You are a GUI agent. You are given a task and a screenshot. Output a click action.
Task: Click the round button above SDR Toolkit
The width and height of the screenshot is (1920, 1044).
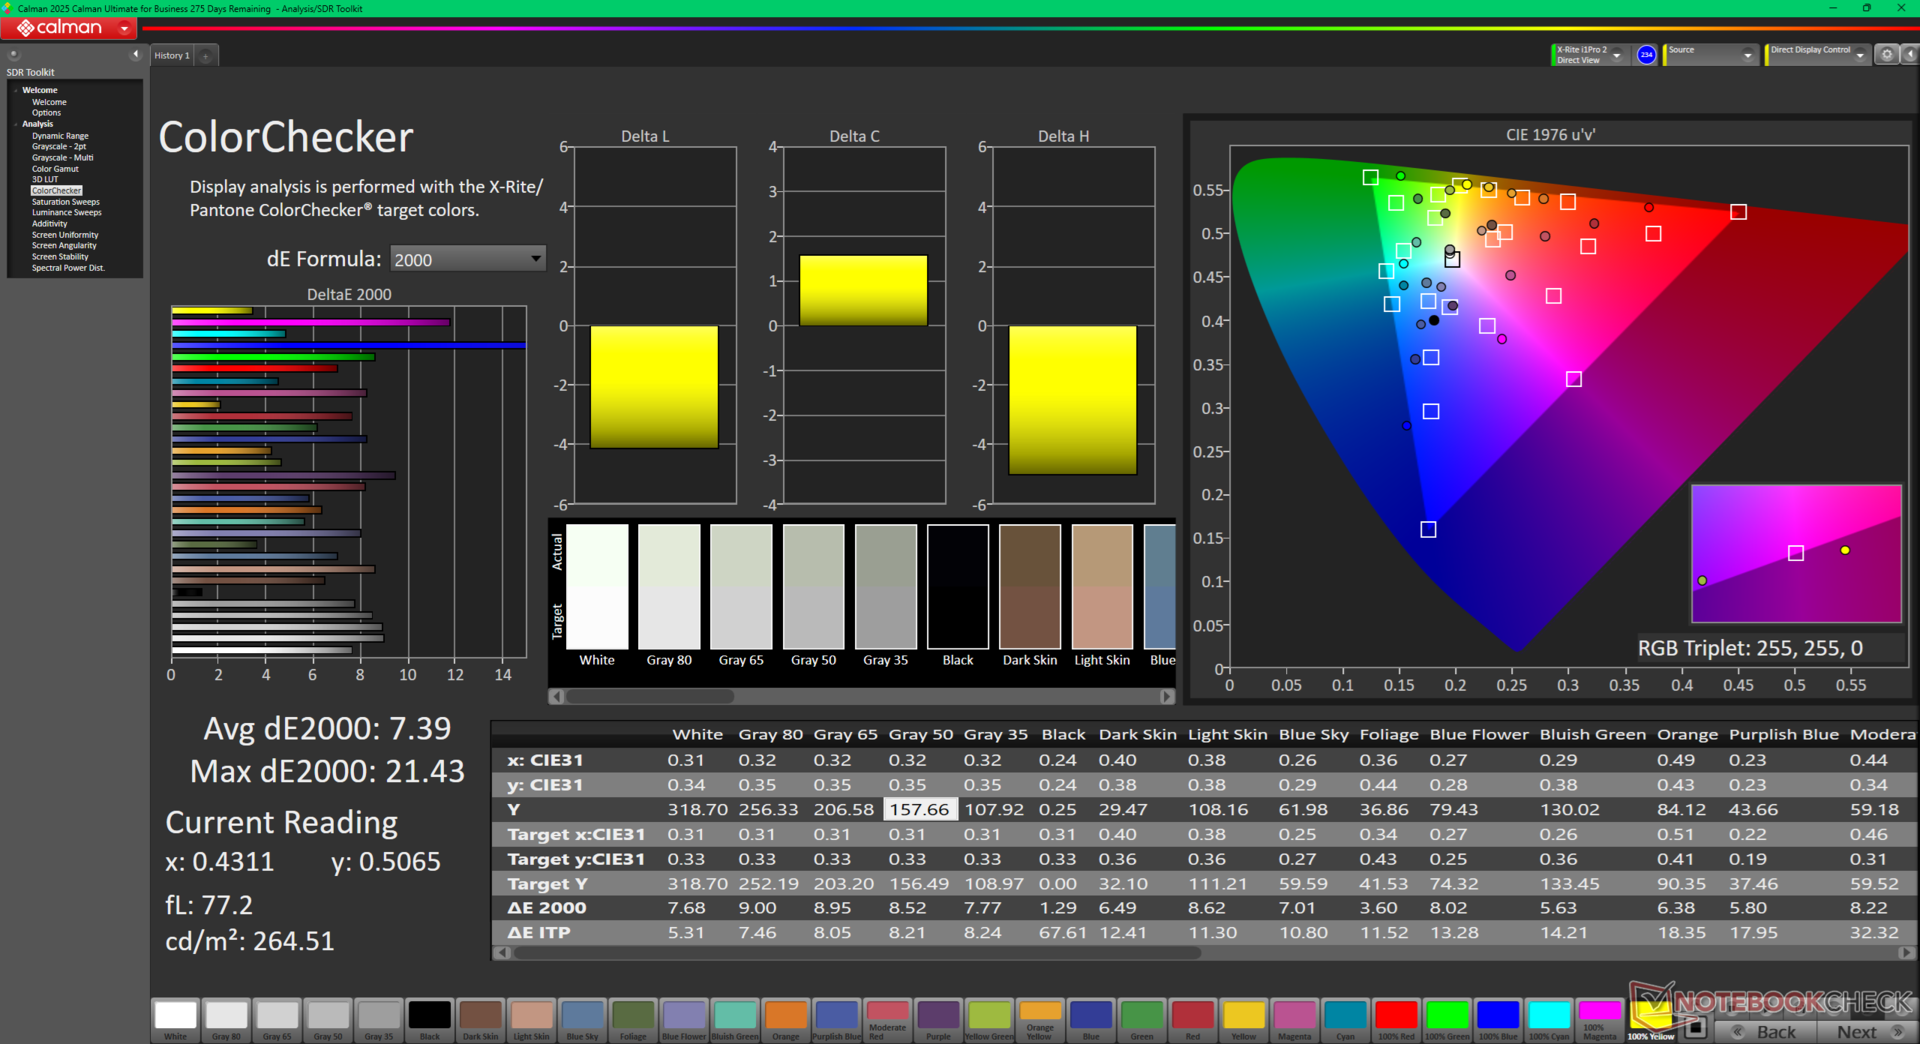[13, 55]
